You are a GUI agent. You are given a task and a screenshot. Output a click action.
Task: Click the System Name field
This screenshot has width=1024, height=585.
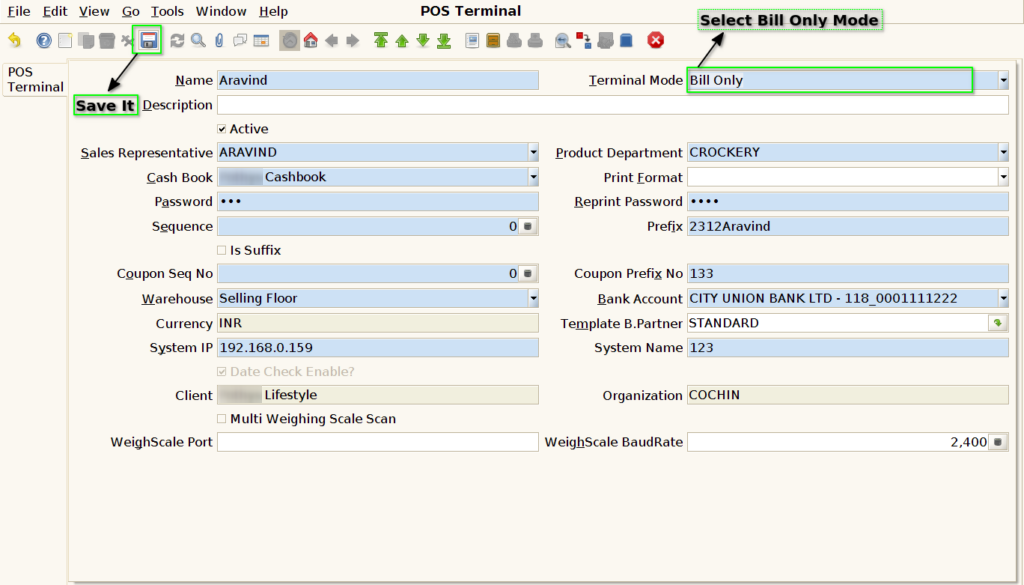point(848,348)
